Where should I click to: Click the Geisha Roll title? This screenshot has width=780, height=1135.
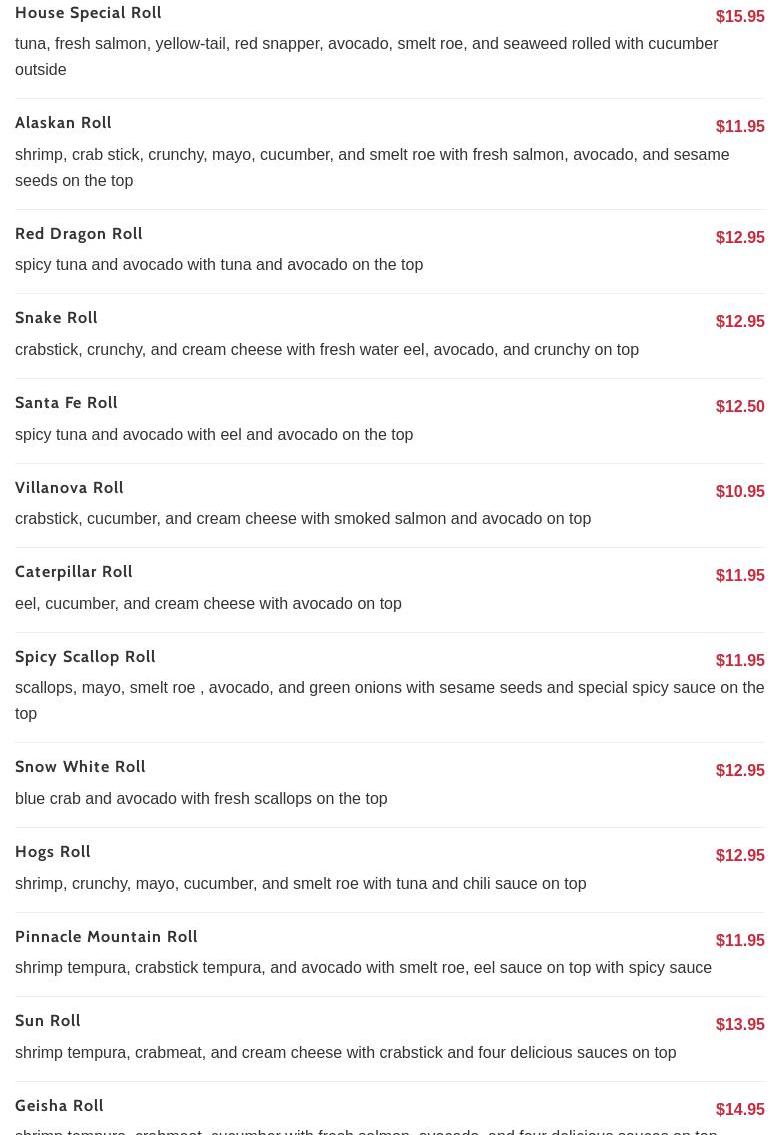59,1106
